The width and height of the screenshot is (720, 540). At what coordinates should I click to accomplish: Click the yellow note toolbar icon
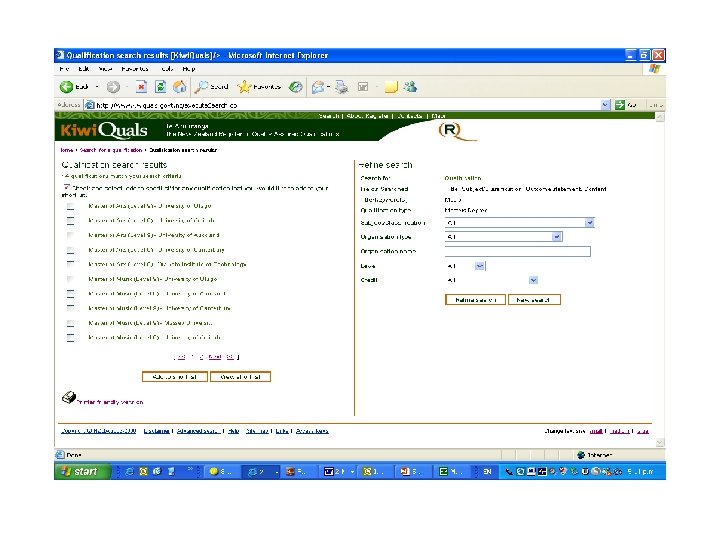(x=391, y=87)
